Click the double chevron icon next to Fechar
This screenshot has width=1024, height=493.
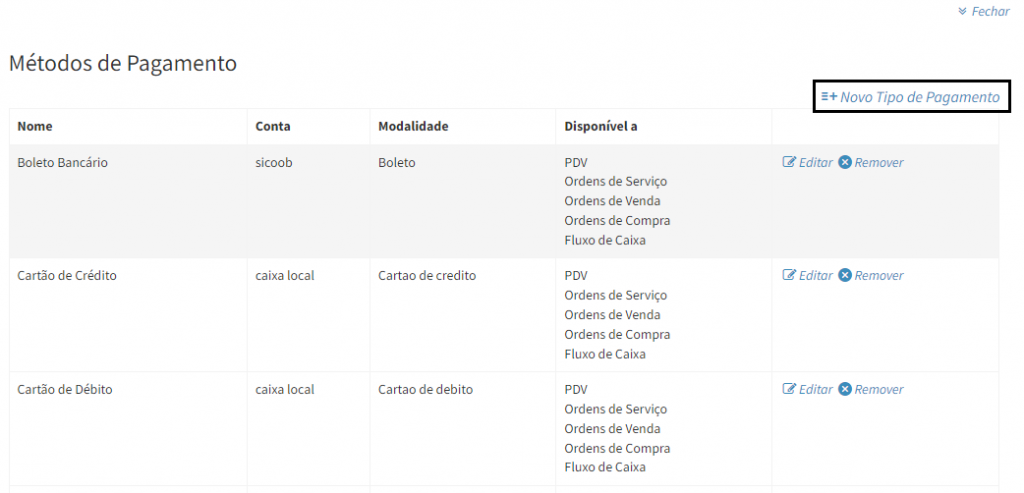[x=962, y=11]
